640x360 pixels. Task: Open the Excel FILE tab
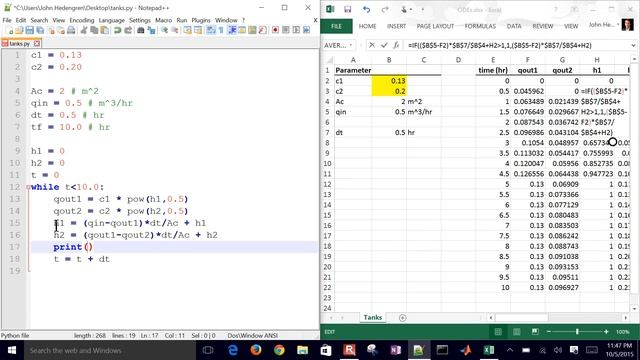pos(336,26)
